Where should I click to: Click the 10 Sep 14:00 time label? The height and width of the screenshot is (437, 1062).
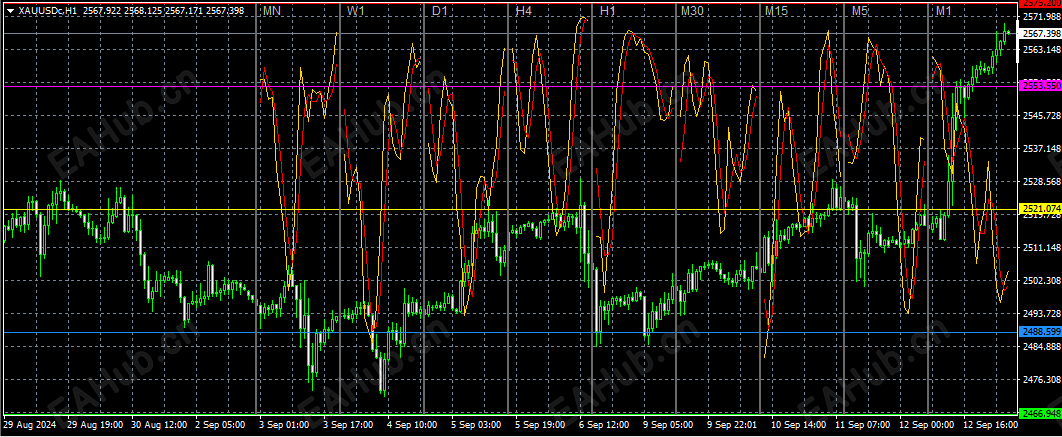pyautogui.click(x=797, y=425)
